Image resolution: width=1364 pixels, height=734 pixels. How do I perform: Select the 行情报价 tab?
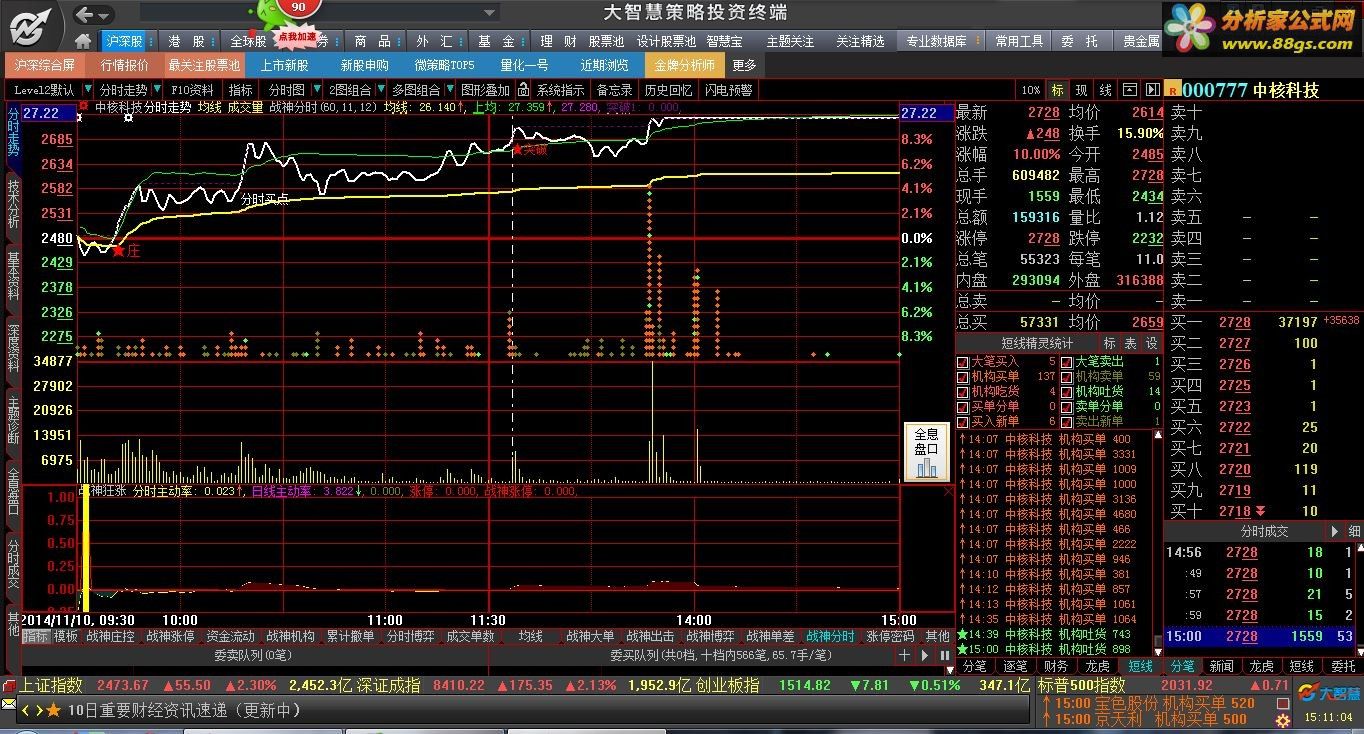[x=125, y=65]
